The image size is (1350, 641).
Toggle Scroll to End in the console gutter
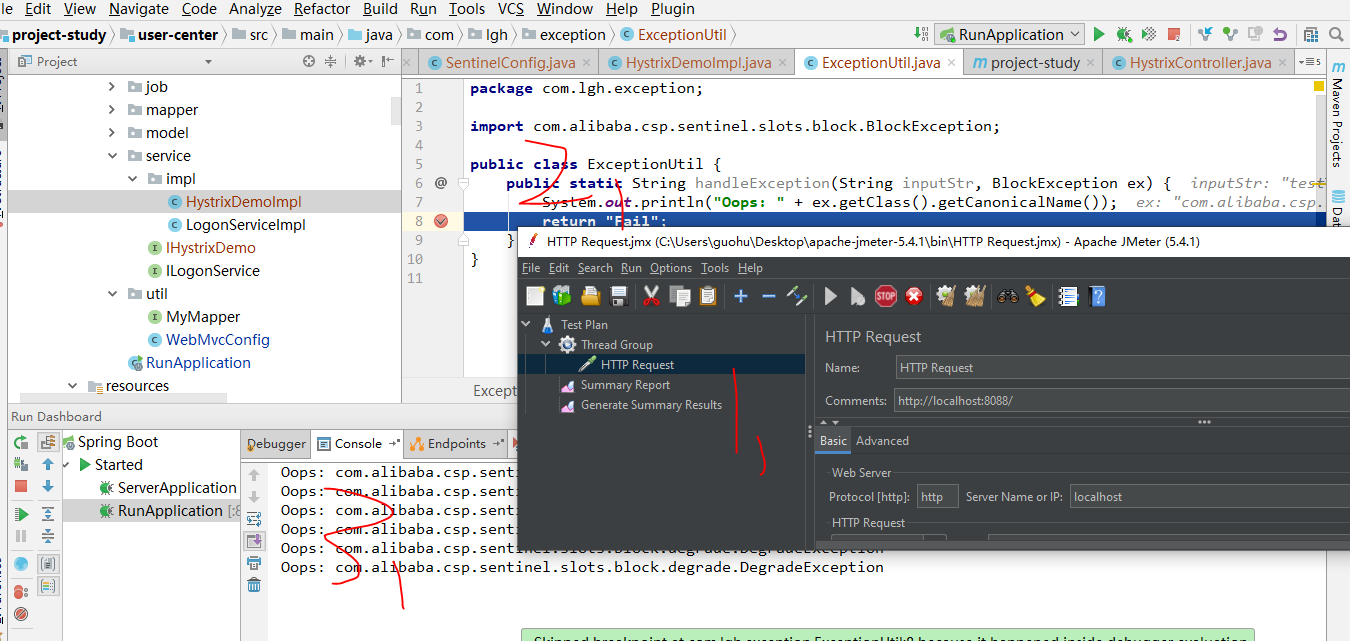pyautogui.click(x=254, y=541)
